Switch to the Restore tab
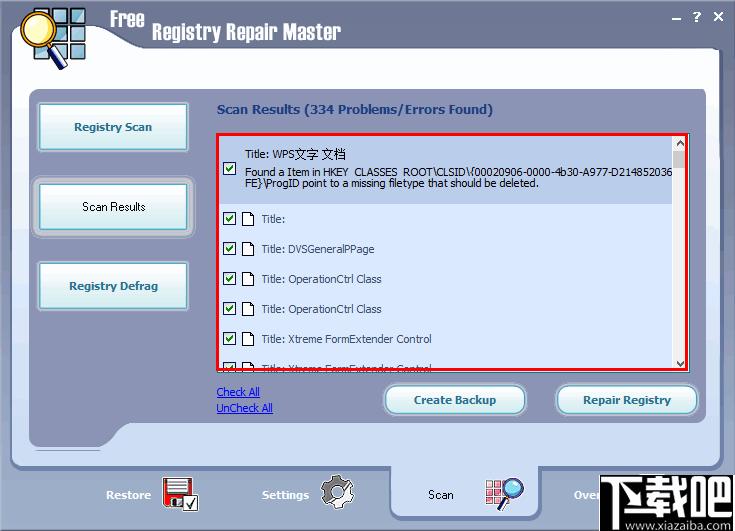Screen dimensions: 735x531 click(x=129, y=495)
